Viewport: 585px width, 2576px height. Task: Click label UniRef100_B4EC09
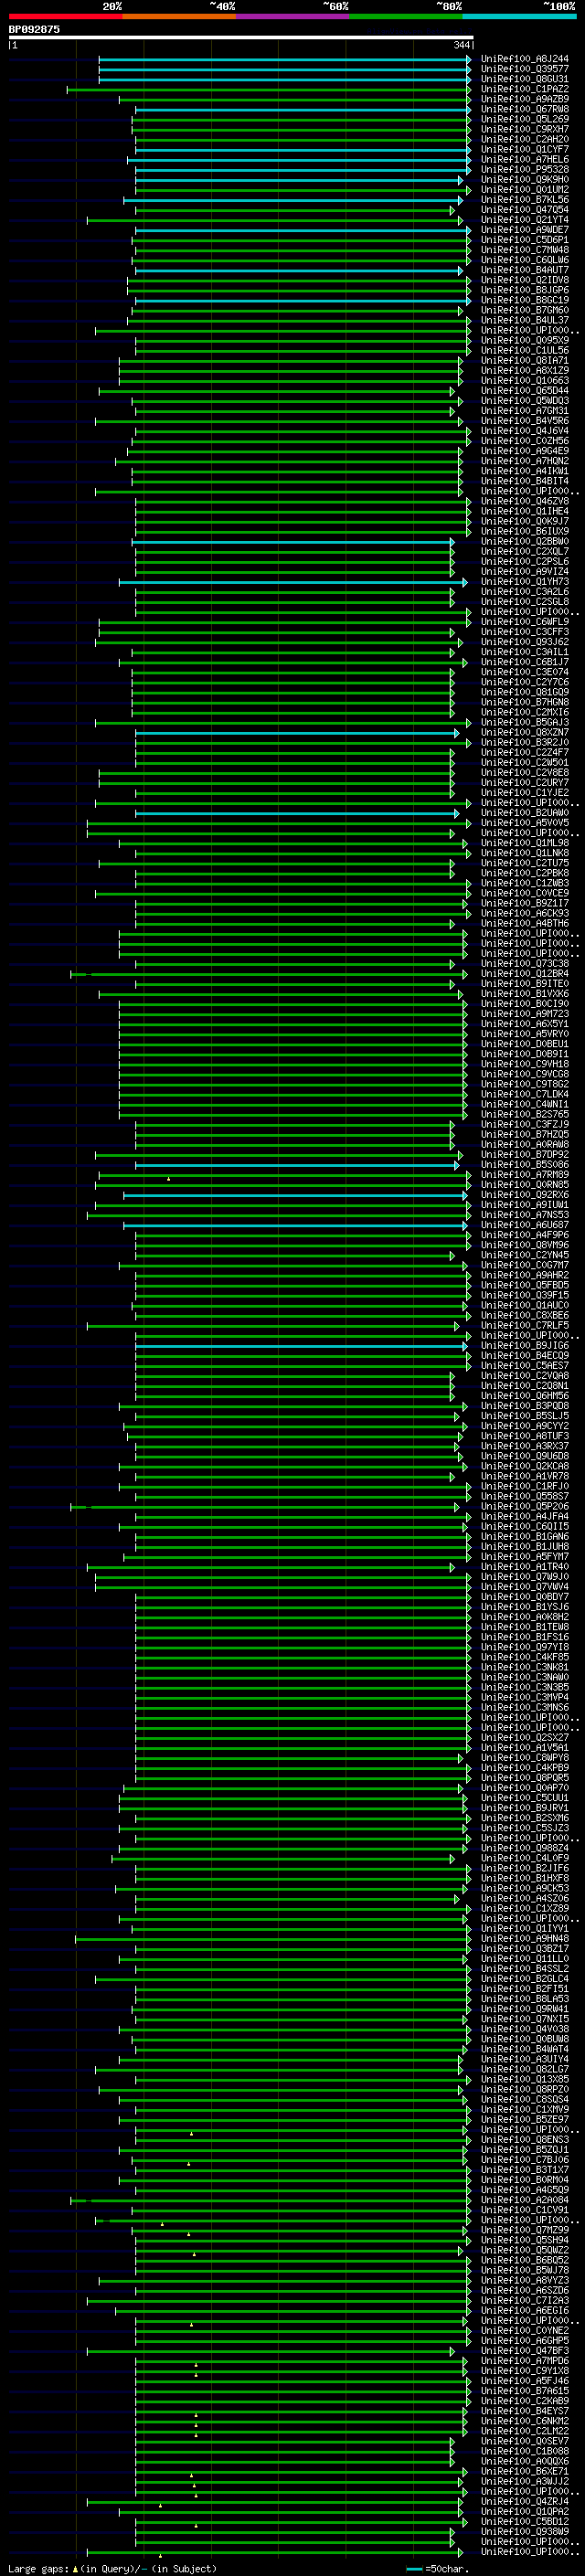pyautogui.click(x=525, y=1356)
